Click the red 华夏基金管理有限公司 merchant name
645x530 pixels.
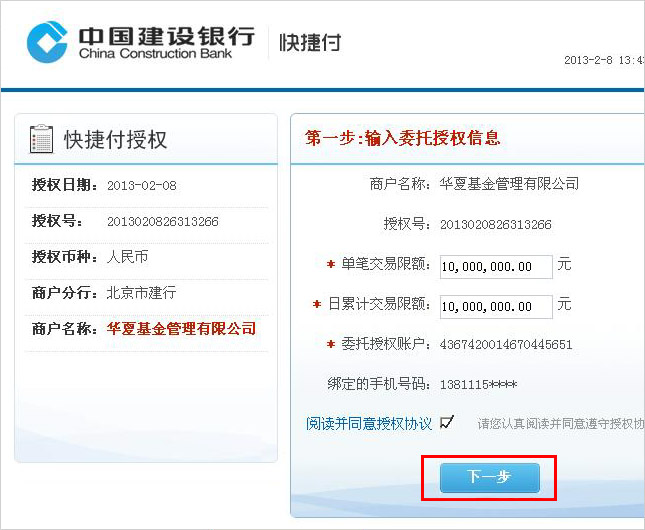[x=181, y=328]
